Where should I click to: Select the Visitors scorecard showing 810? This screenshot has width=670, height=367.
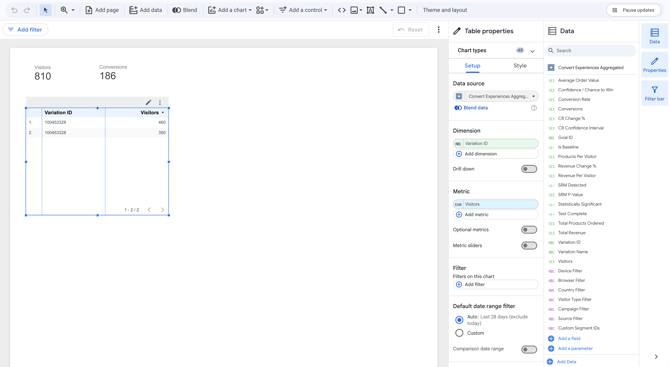point(43,73)
